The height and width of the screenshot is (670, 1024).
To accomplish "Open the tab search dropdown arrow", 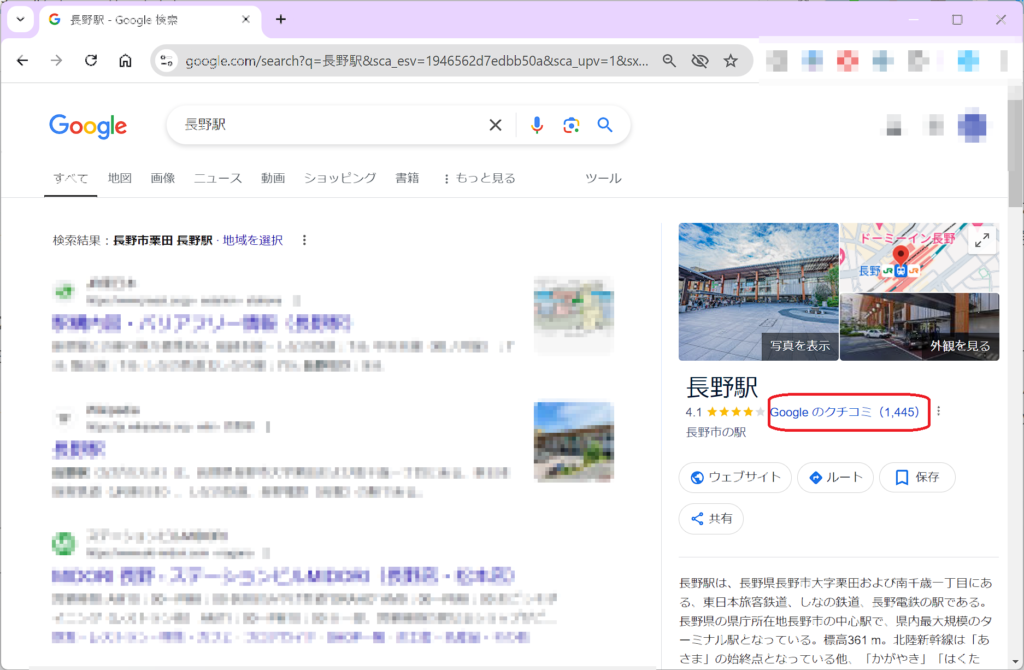I will 20,20.
